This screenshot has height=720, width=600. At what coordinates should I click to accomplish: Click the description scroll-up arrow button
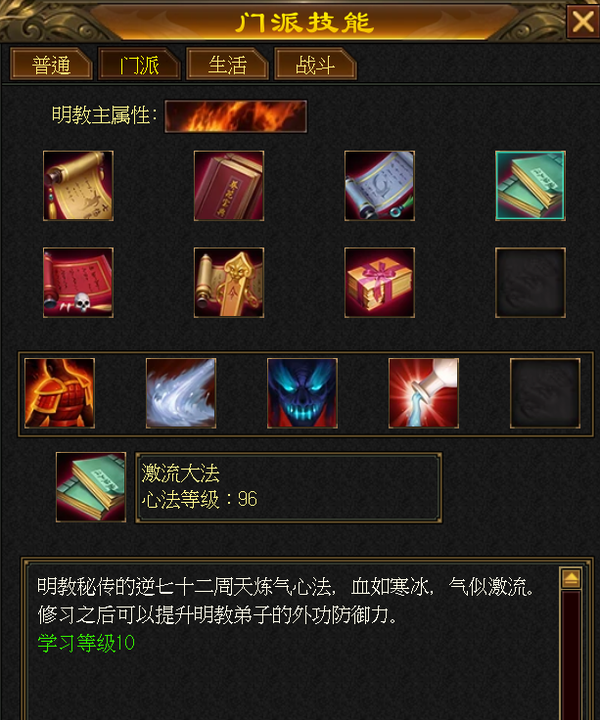pyautogui.click(x=571, y=579)
